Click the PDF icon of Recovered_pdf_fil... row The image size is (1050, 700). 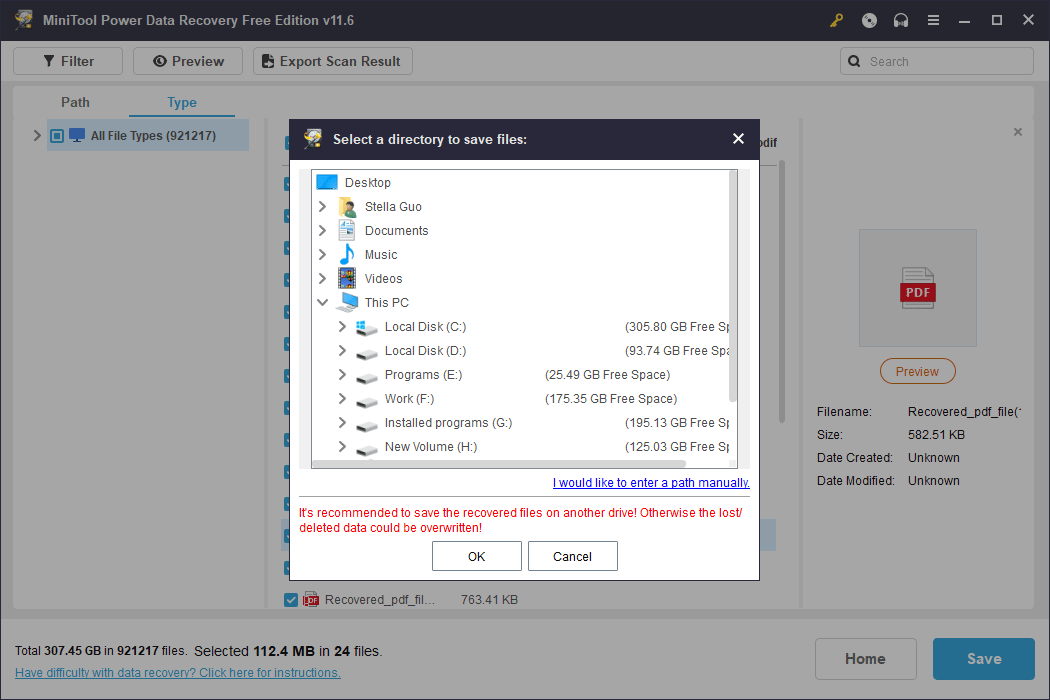311,600
